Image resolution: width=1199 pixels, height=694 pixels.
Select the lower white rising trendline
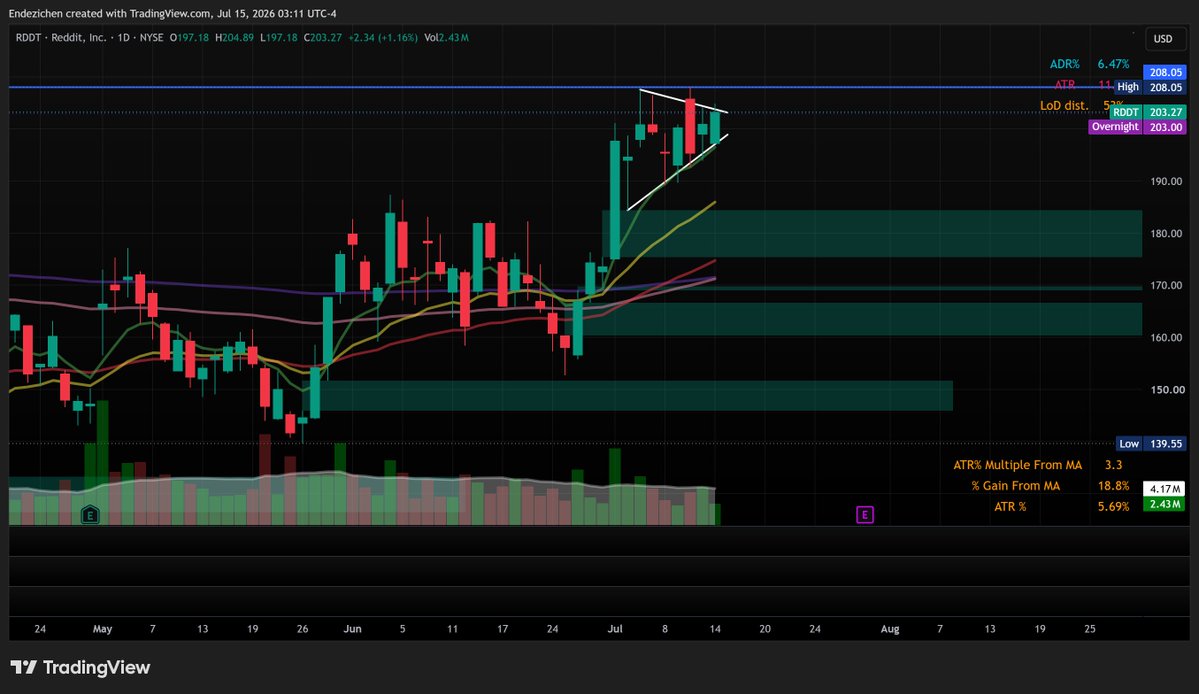tap(677, 173)
